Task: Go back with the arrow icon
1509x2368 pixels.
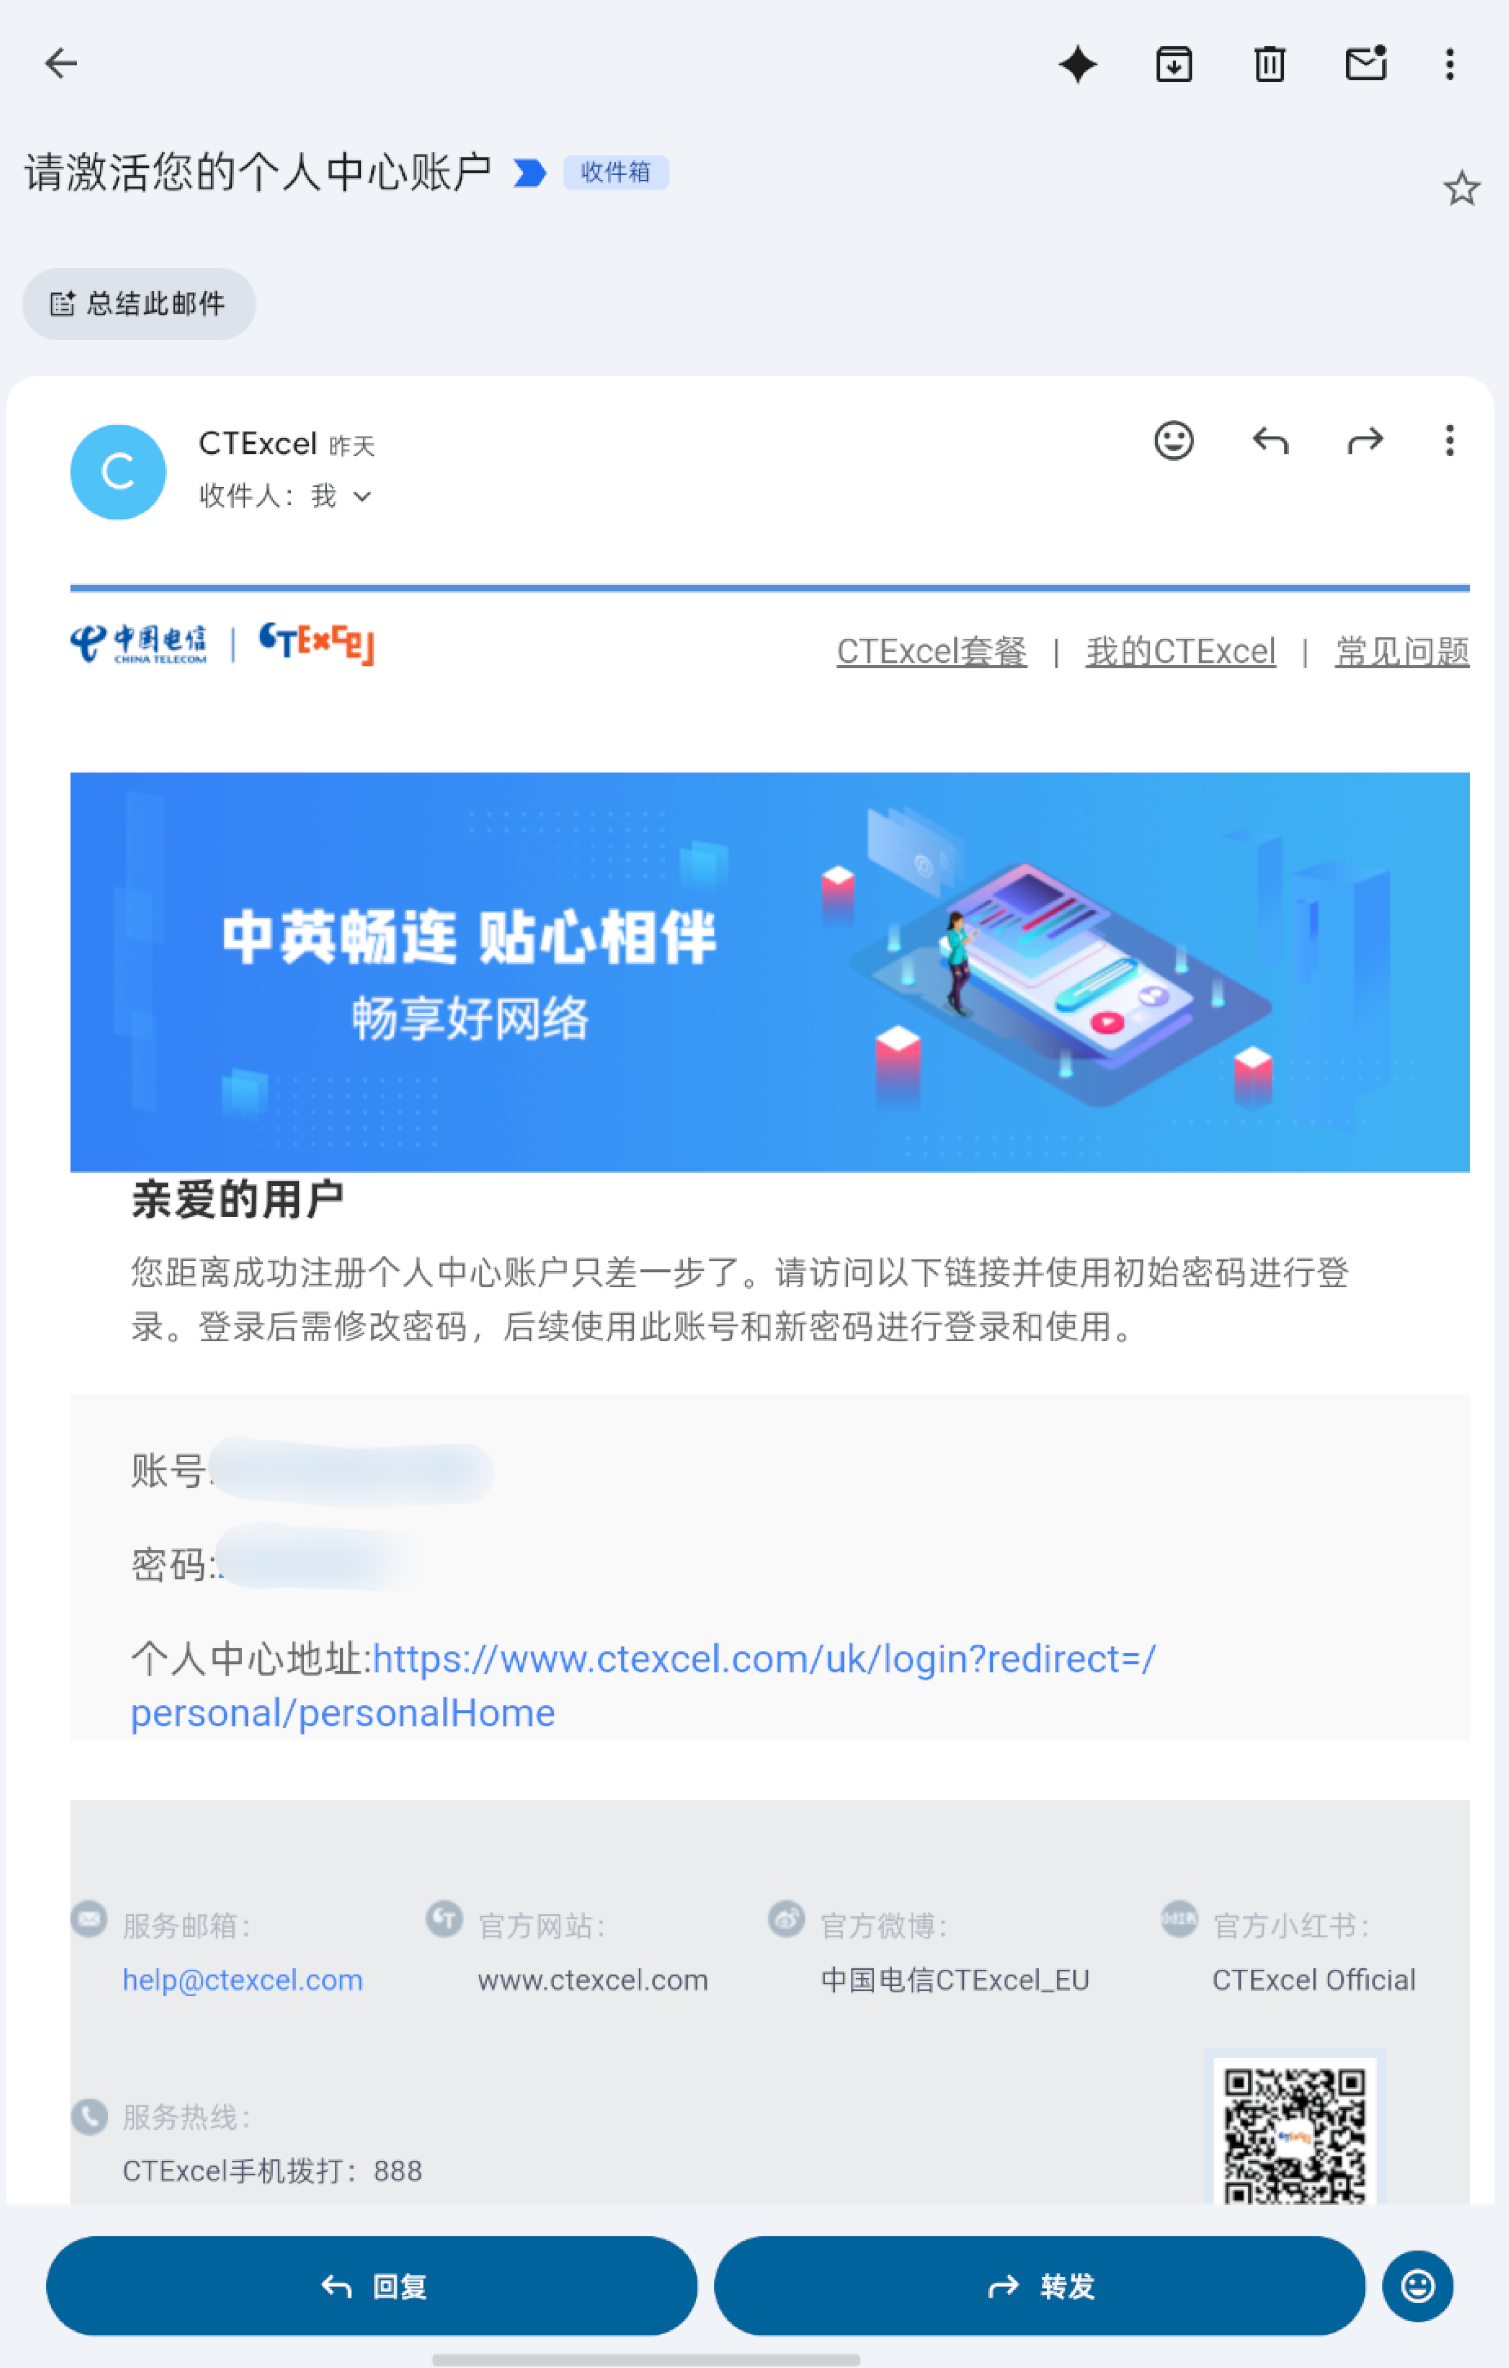Action: click(x=61, y=64)
